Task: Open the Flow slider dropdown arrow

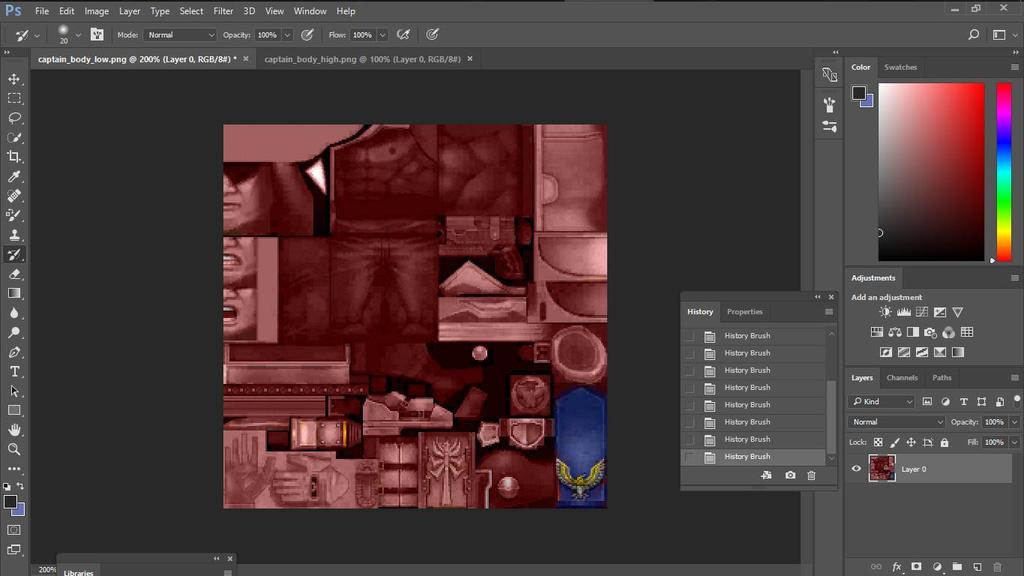Action: click(x=382, y=35)
